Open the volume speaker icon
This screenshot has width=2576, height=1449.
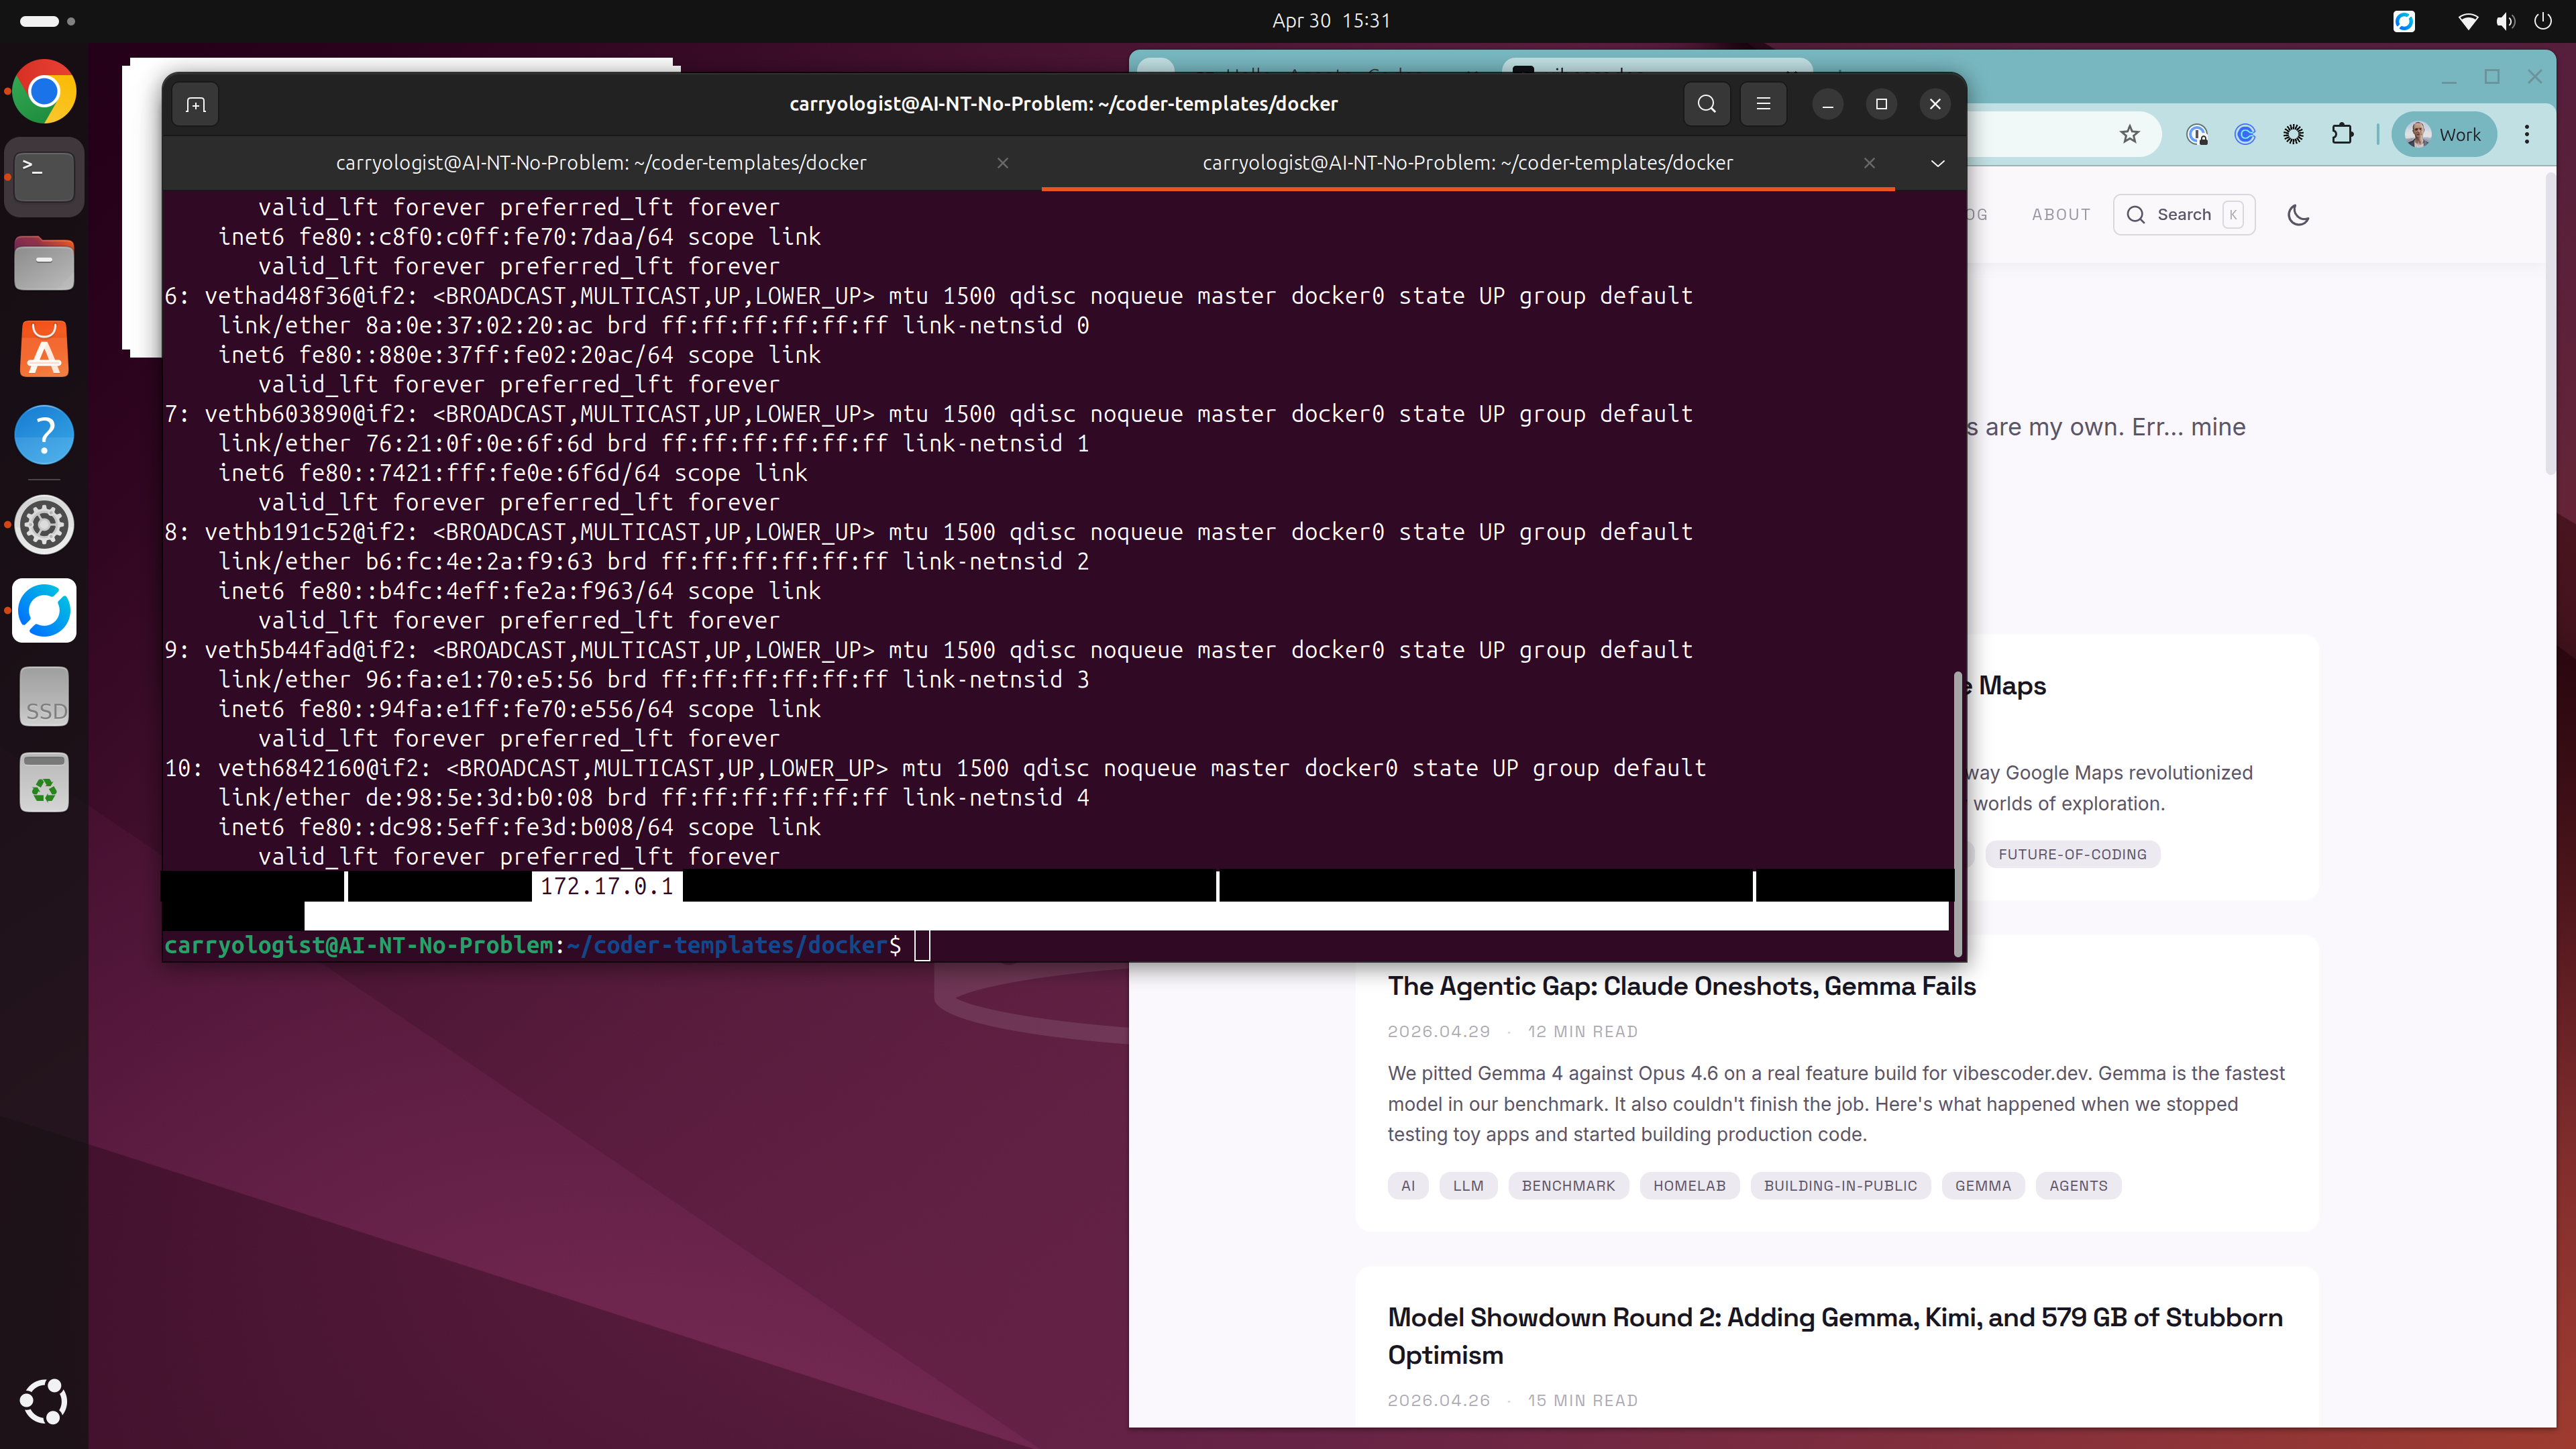2505,21
